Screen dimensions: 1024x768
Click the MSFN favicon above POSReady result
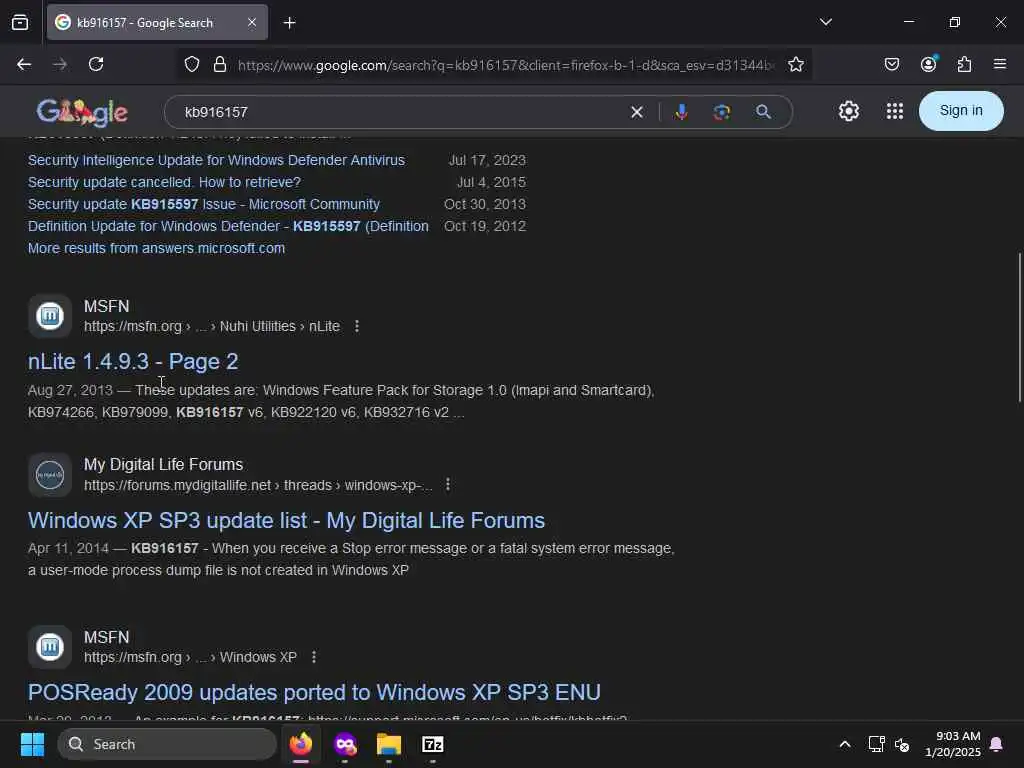pyautogui.click(x=50, y=647)
